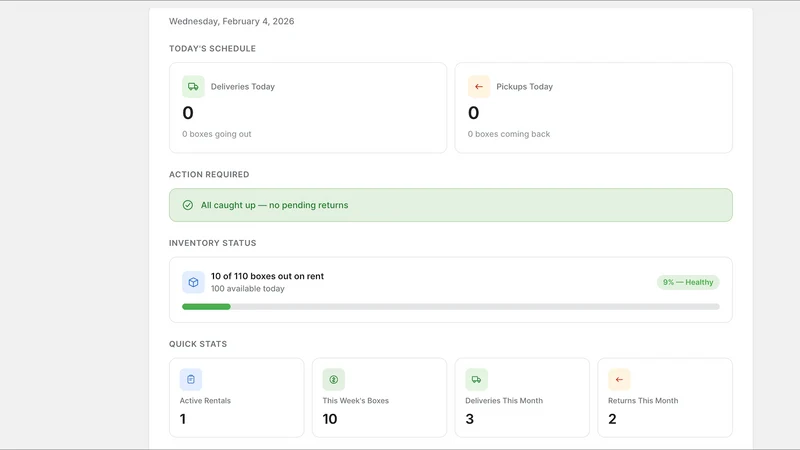Click the 'This Week's Boxes' label
This screenshot has width=800, height=450.
tap(356, 401)
